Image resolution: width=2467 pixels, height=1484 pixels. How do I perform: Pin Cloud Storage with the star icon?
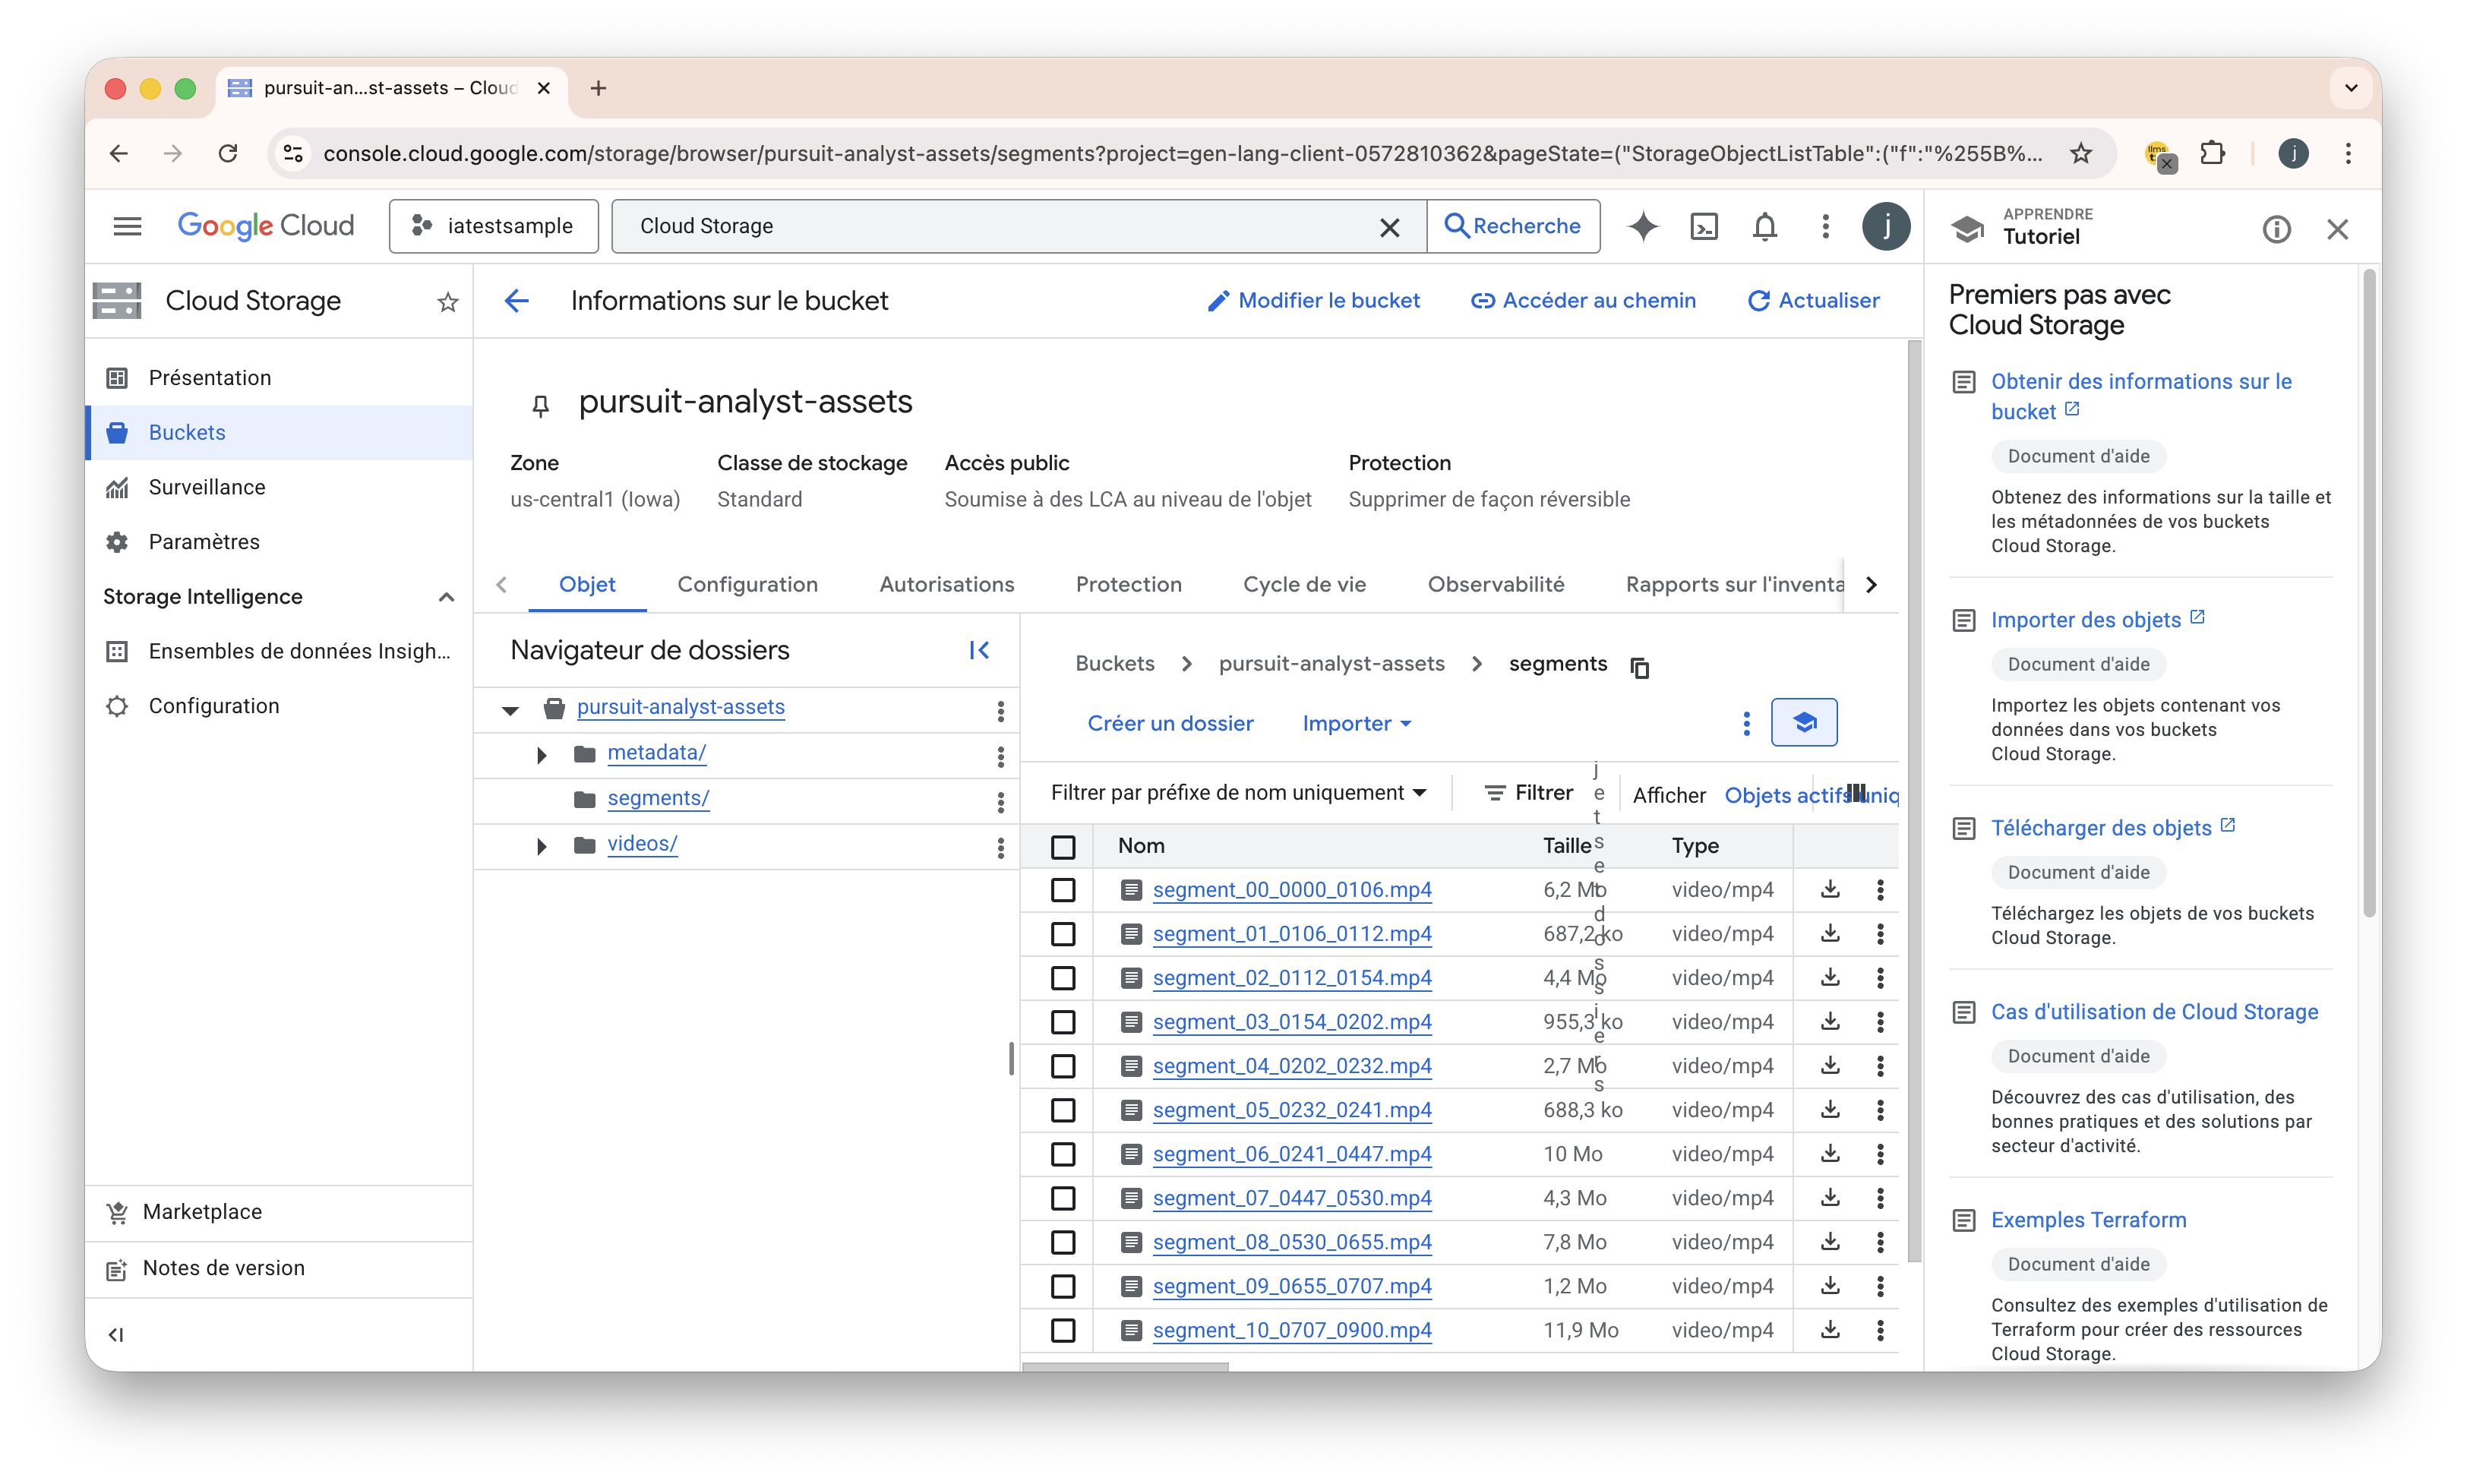[x=447, y=301]
